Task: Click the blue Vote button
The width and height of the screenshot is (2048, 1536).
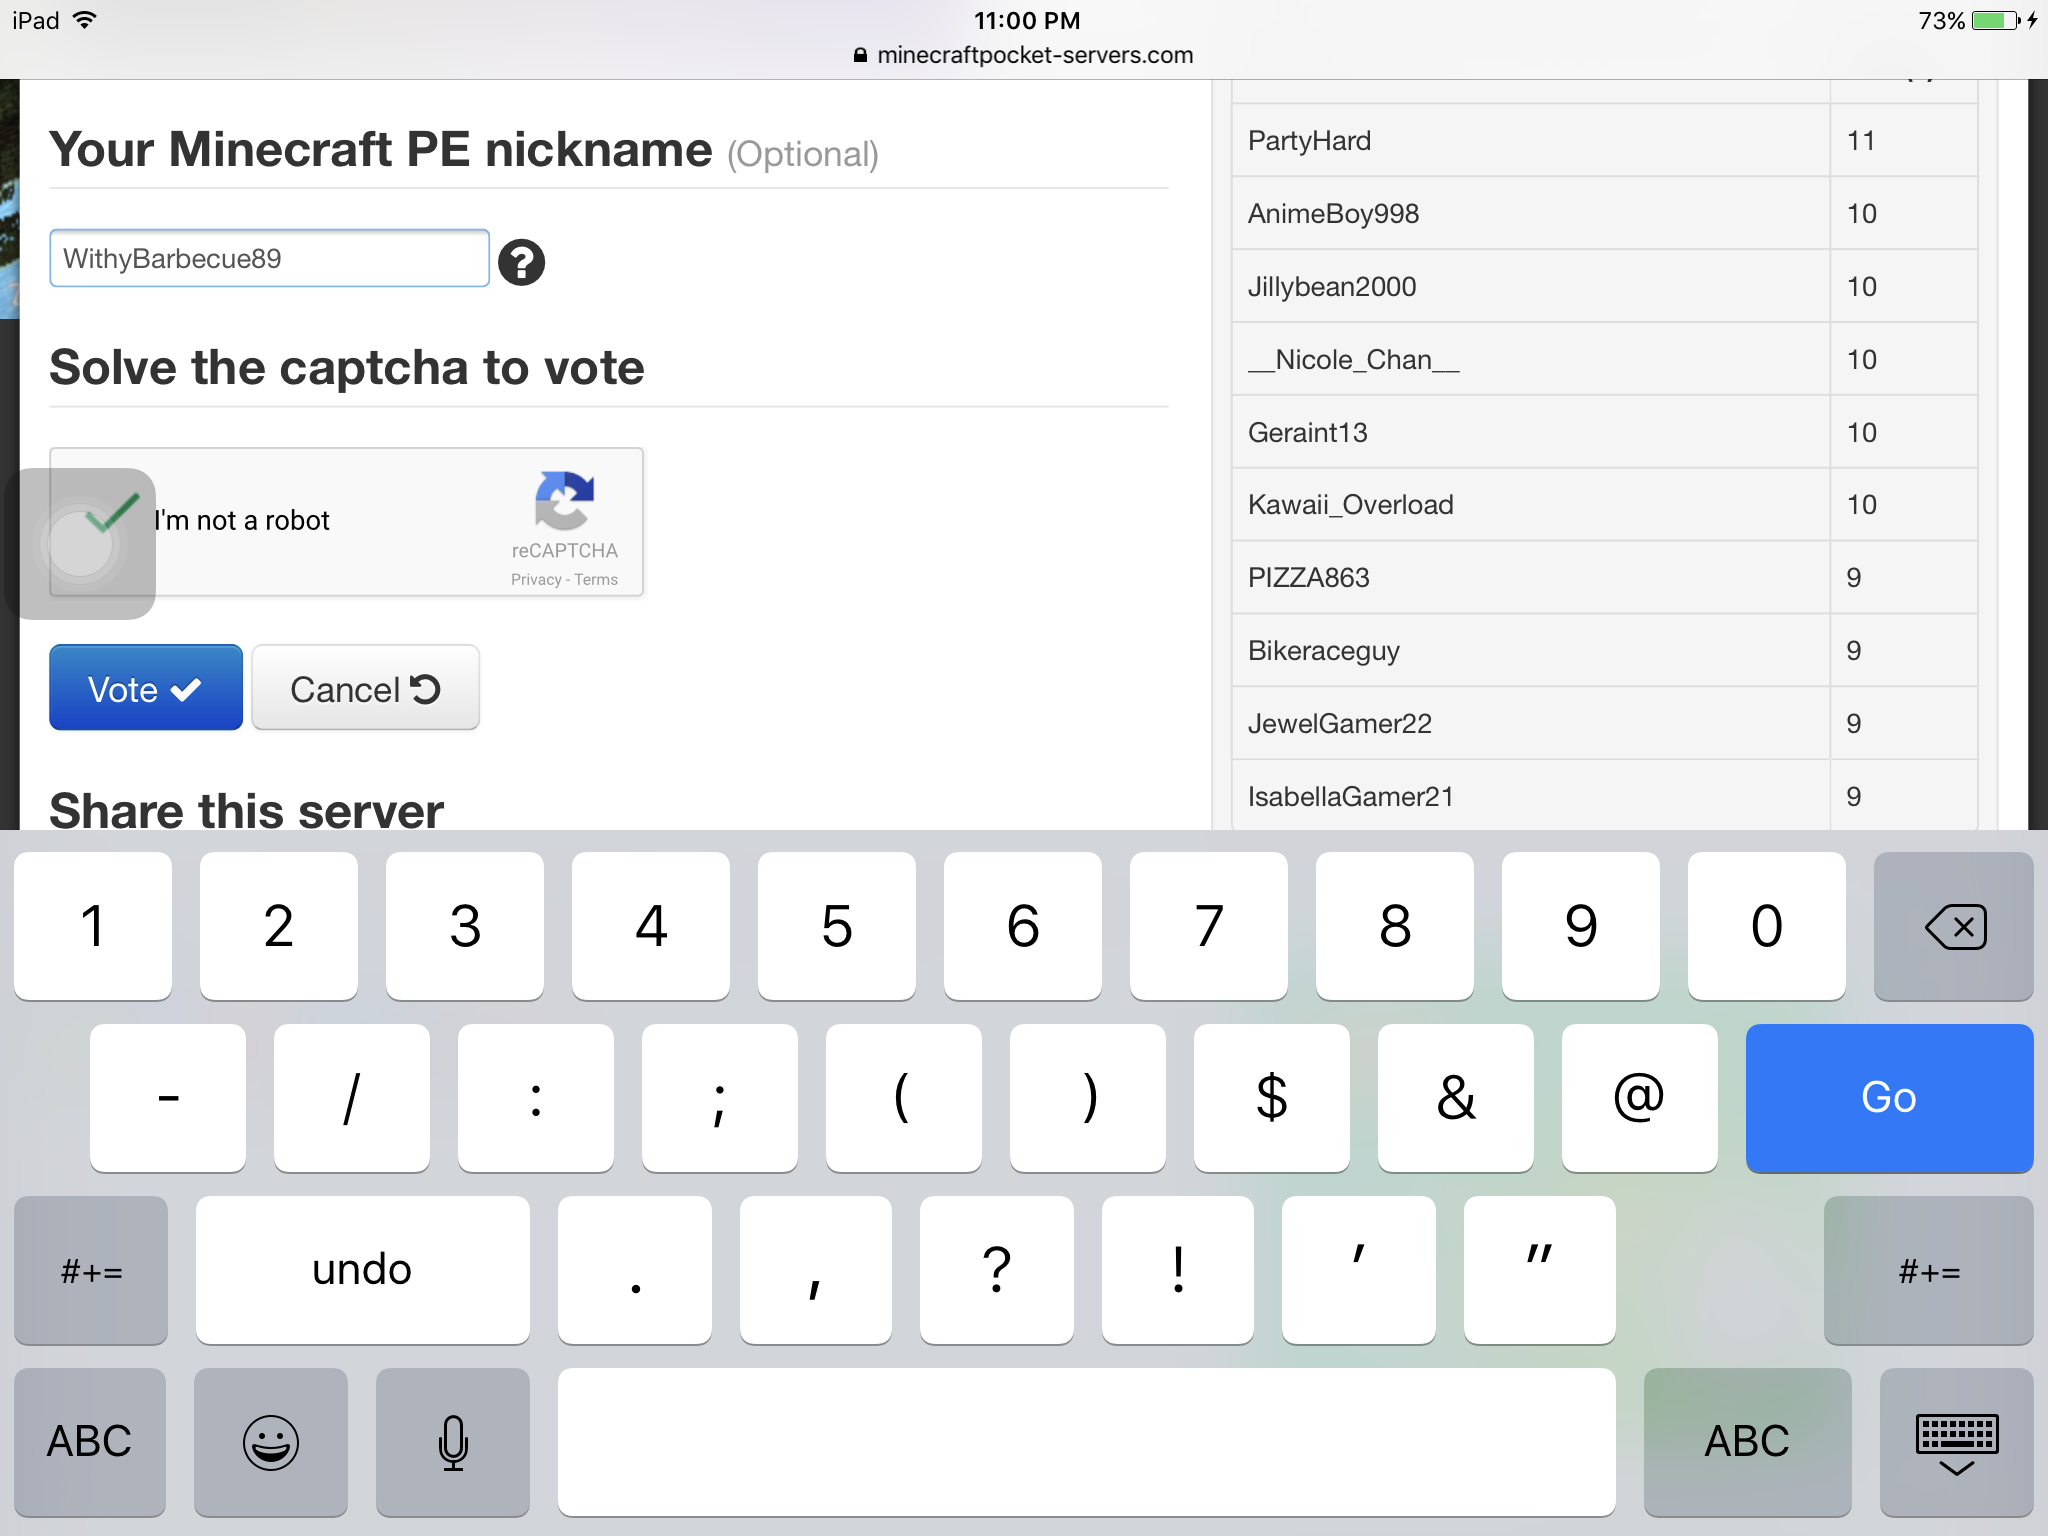Action: click(x=146, y=688)
